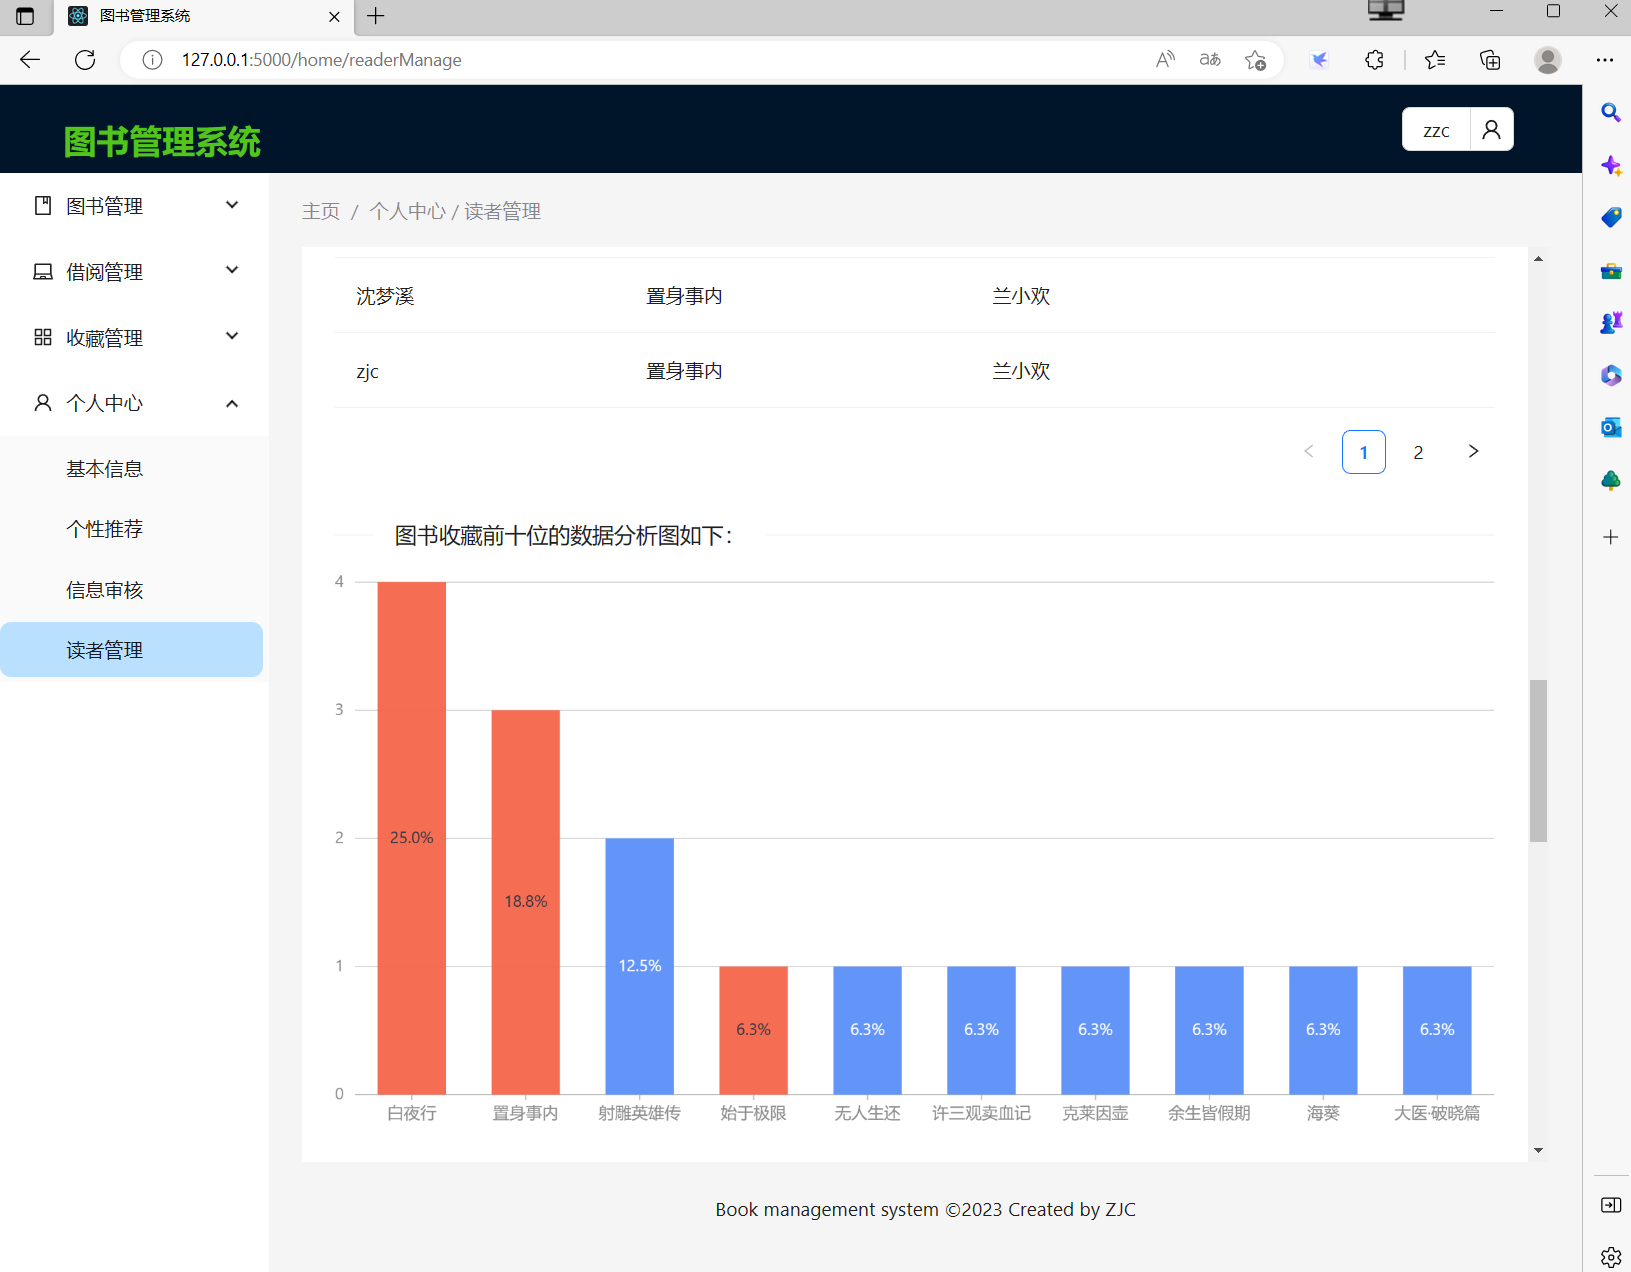Click the 主页 breadcrumb link
Image resolution: width=1631 pixels, height=1272 pixels.
click(x=321, y=211)
